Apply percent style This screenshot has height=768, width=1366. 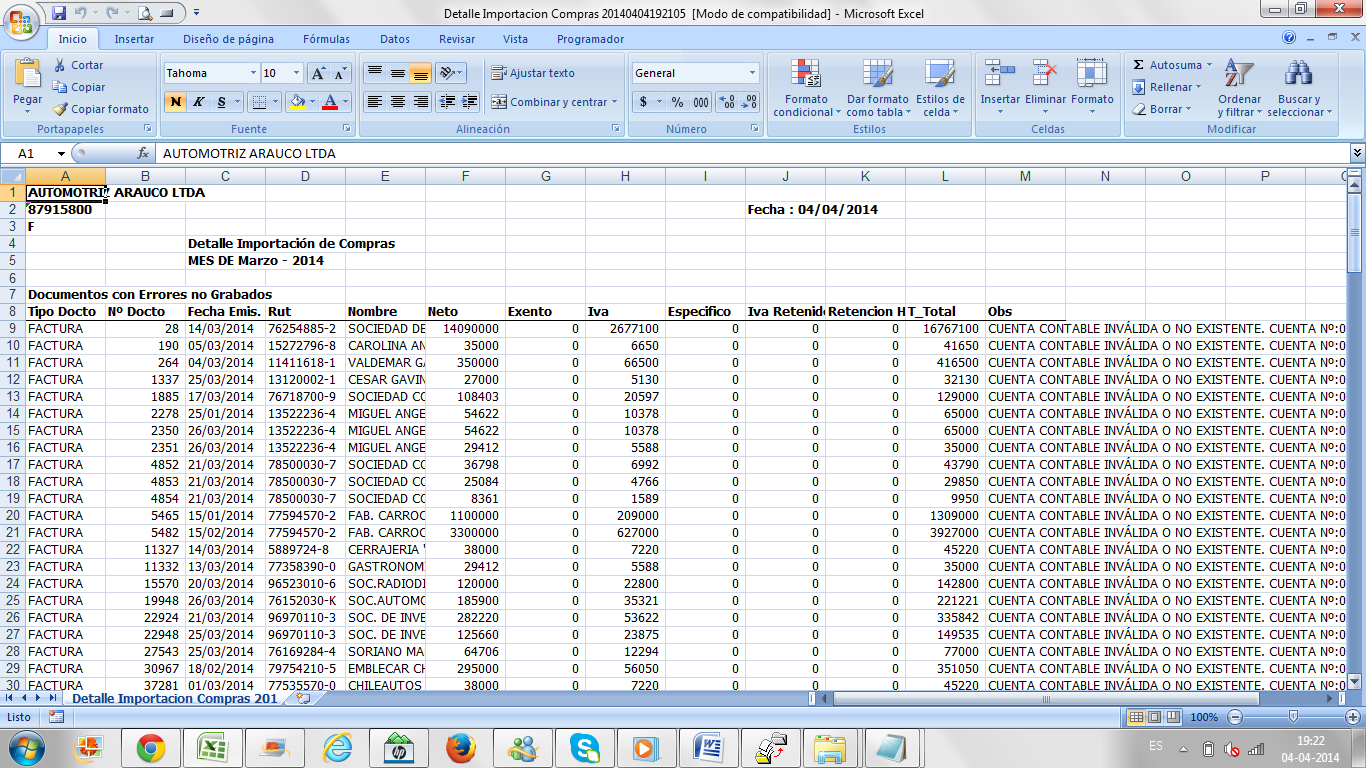tap(677, 102)
